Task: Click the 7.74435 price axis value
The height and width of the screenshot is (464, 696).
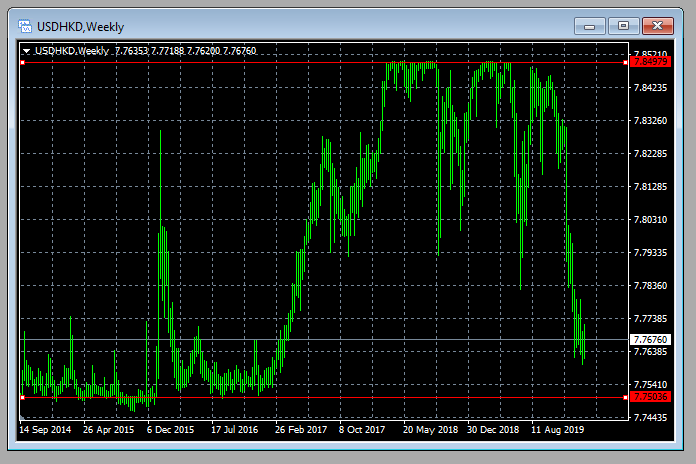Action: 650,418
